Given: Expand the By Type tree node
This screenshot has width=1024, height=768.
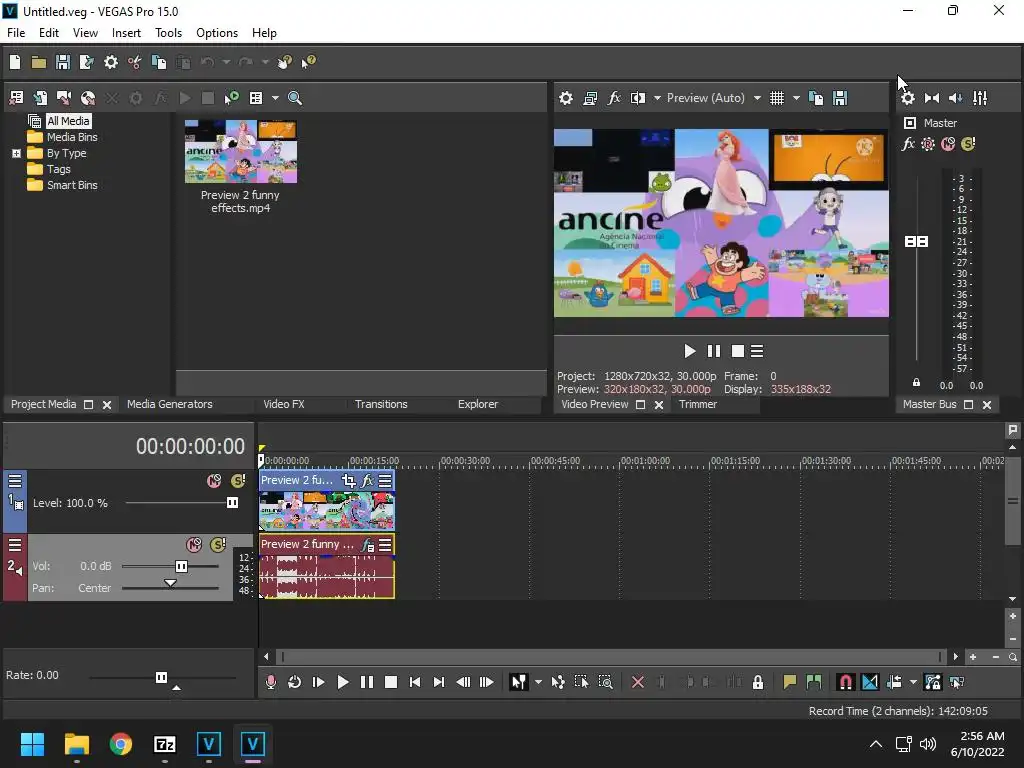Looking at the screenshot, I should [x=16, y=153].
